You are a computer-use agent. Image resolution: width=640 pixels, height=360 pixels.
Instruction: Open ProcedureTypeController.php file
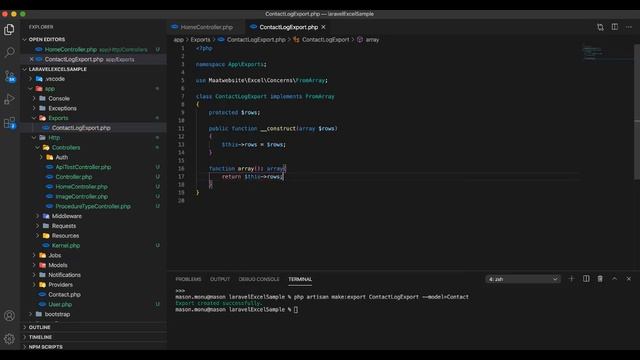(93, 206)
